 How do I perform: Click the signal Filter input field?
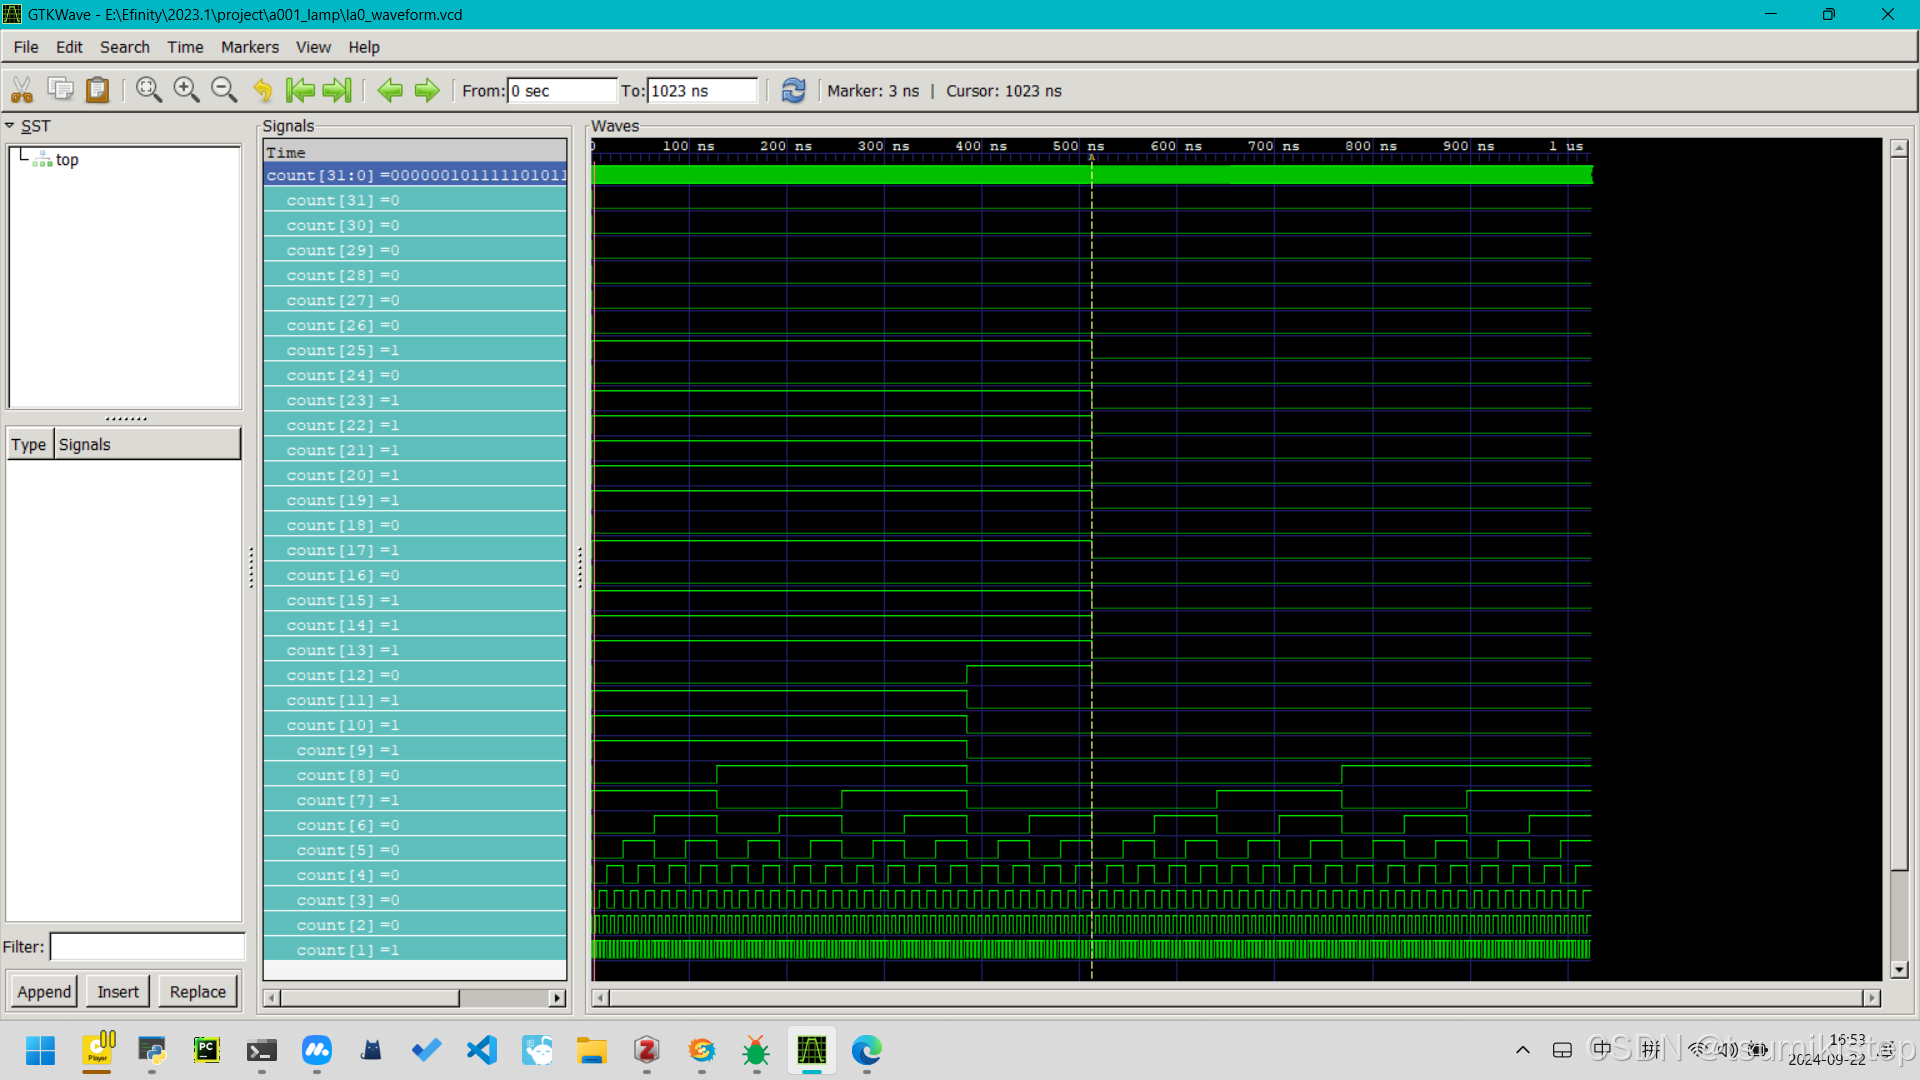[x=147, y=946]
